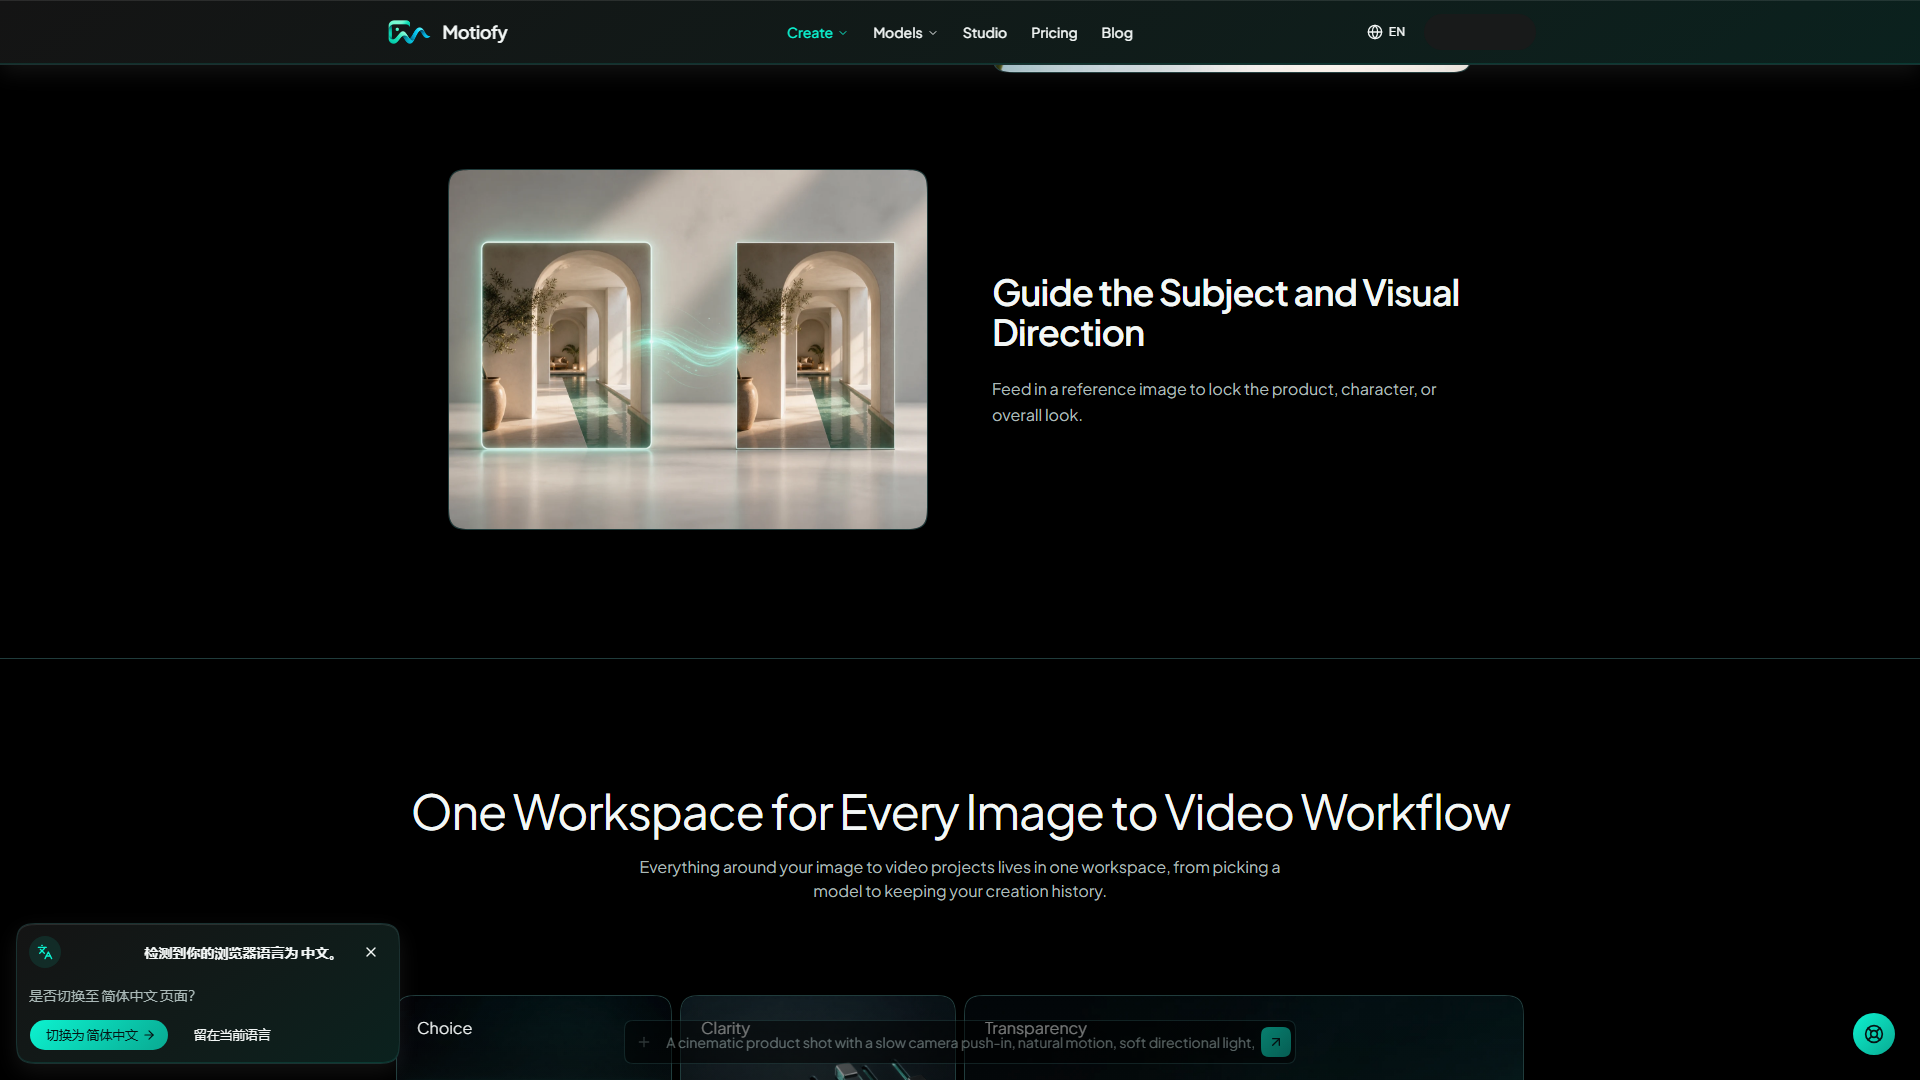Close the browser language detection popup
Screen dimensions: 1920x1080
pos(371,952)
